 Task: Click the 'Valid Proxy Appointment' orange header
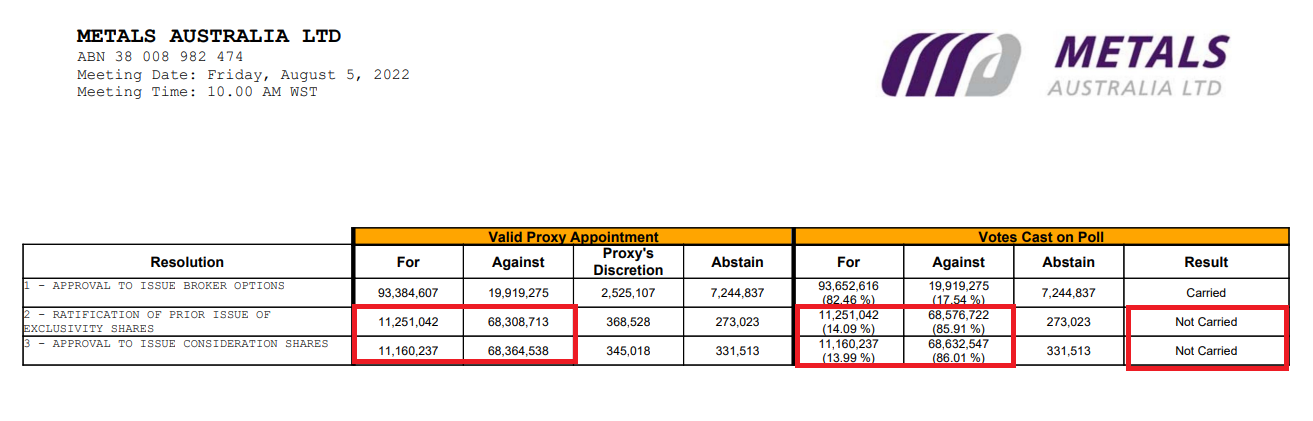(573, 237)
